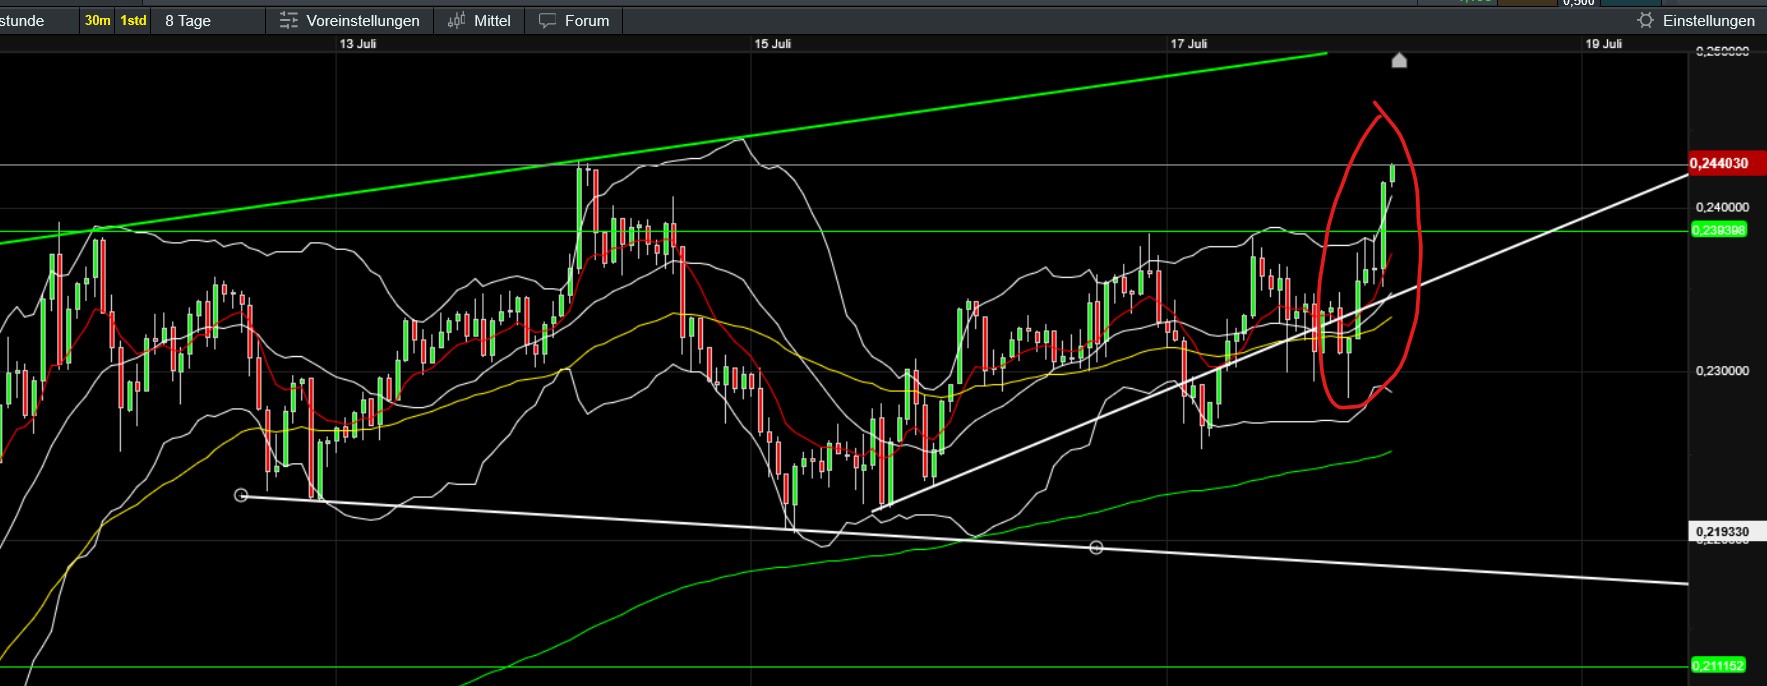Click the 0,240000 axis value

[x=1722, y=207]
